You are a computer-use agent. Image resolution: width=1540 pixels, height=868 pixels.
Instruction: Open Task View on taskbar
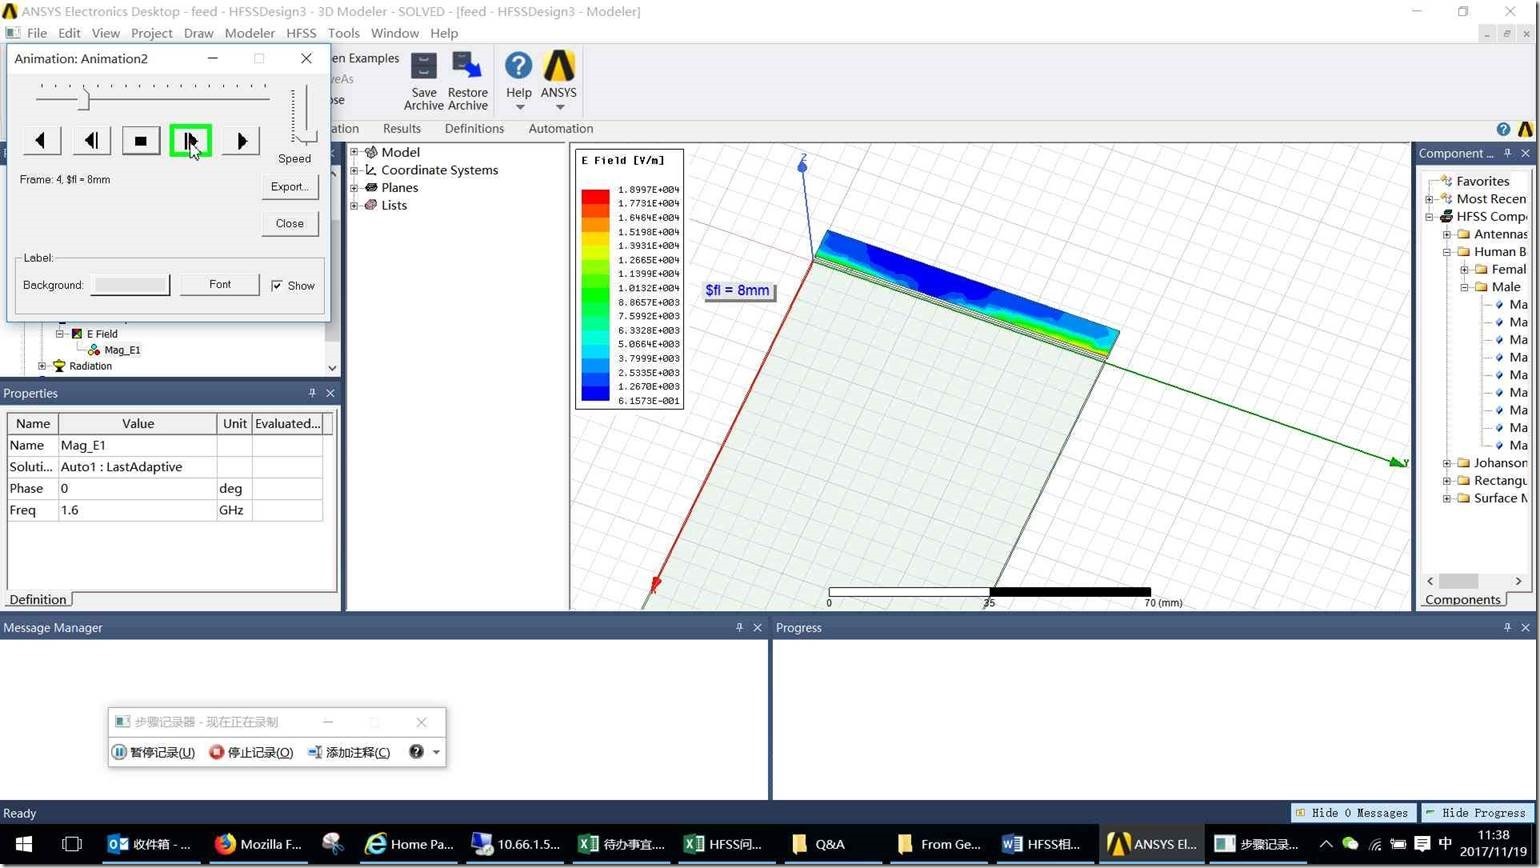pos(72,844)
